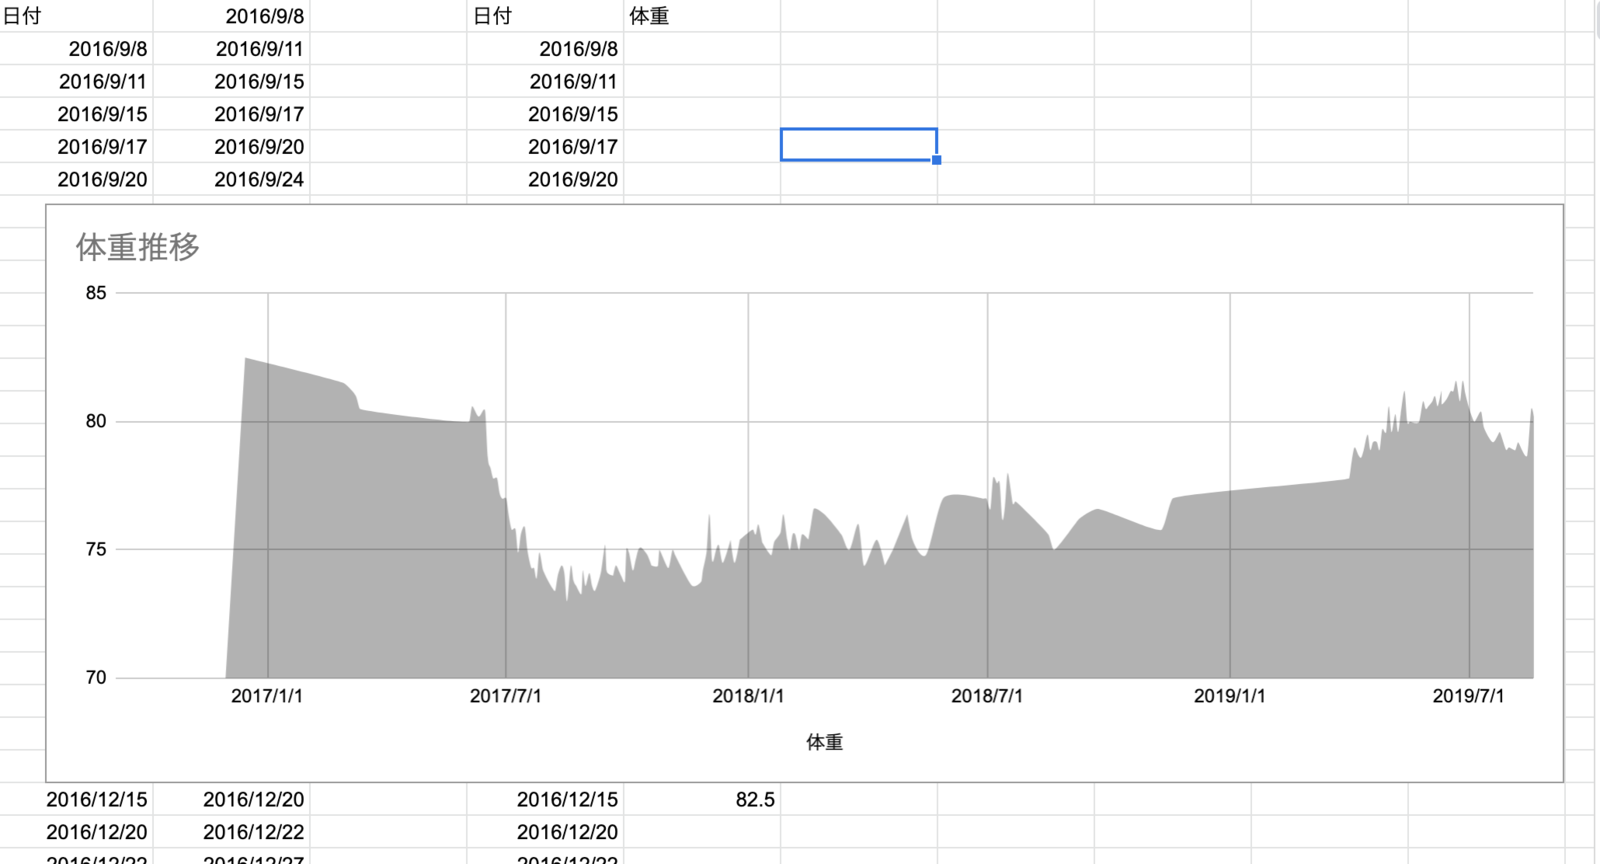Select 2016/12/15 cell left of 82.5

545,799
